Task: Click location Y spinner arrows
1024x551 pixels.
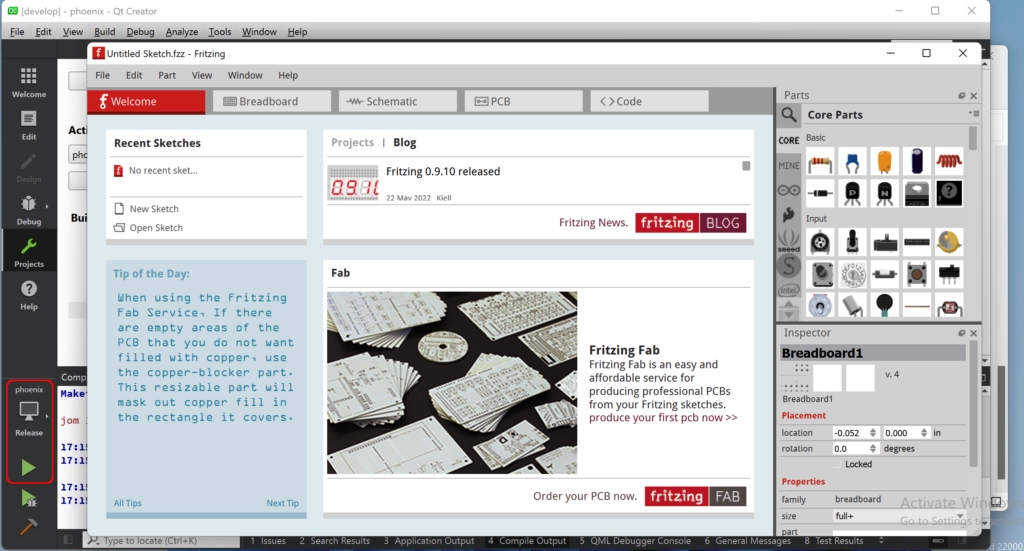Action: click(923, 433)
